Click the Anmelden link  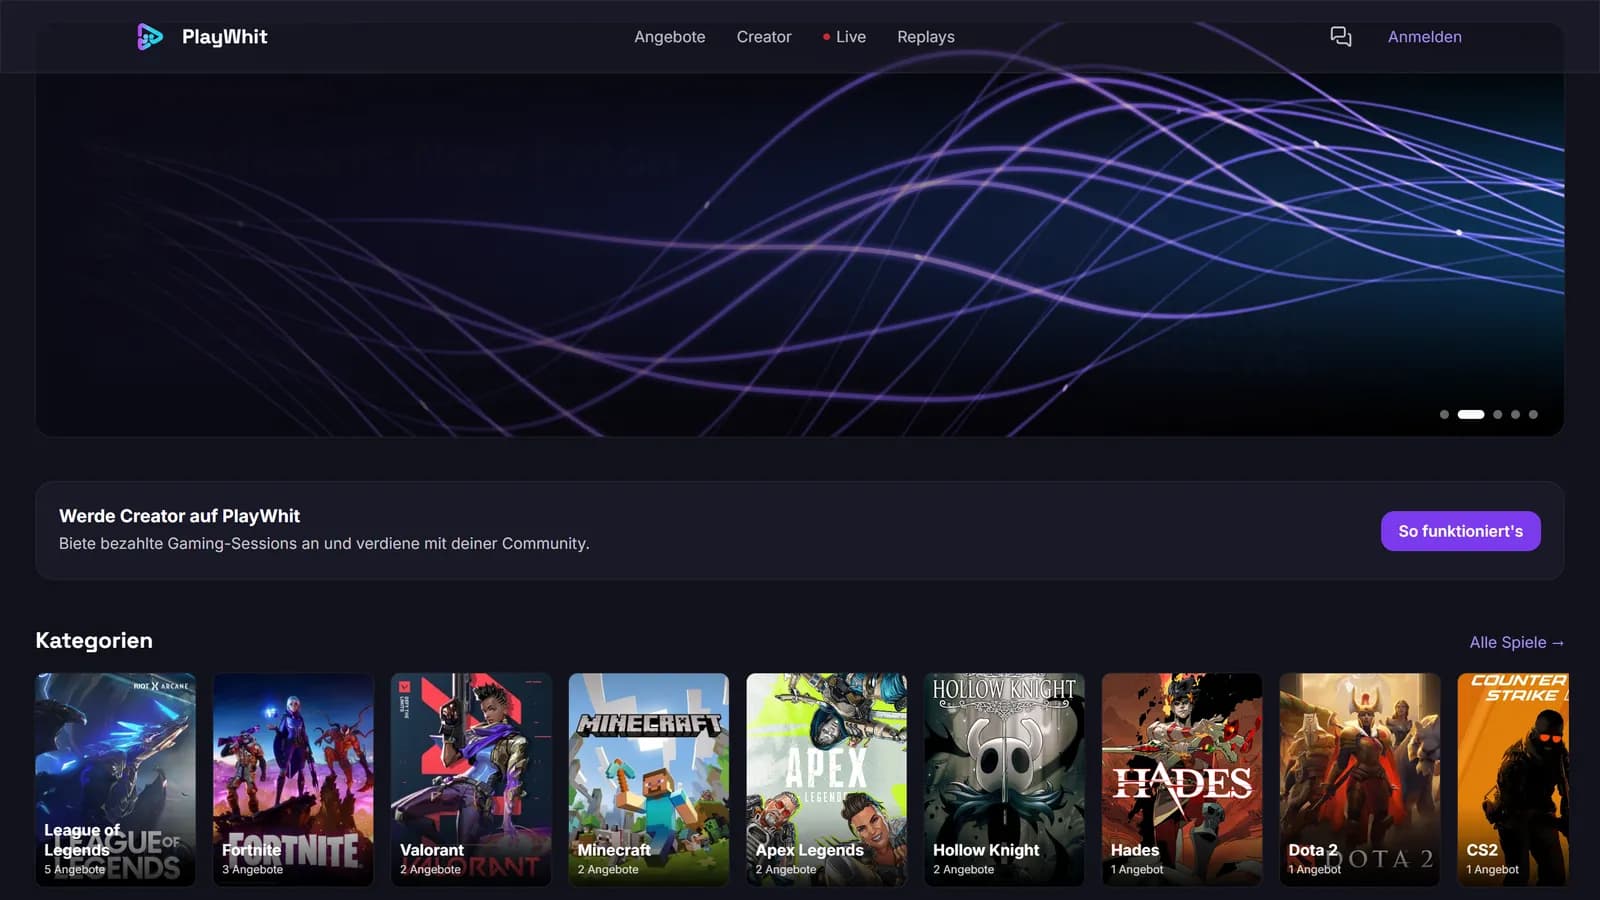[1424, 37]
